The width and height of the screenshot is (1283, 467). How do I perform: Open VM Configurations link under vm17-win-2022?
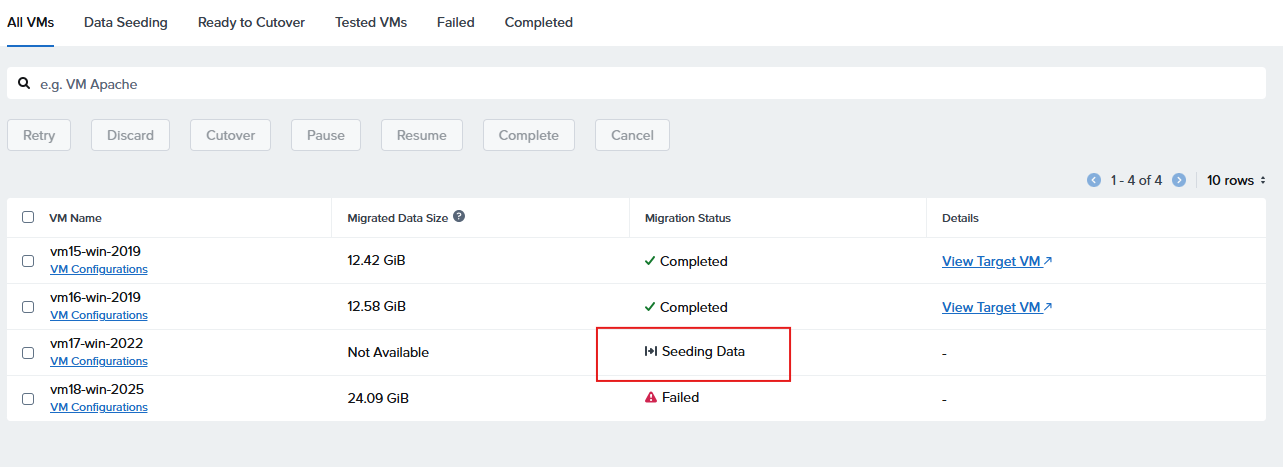[98, 362]
